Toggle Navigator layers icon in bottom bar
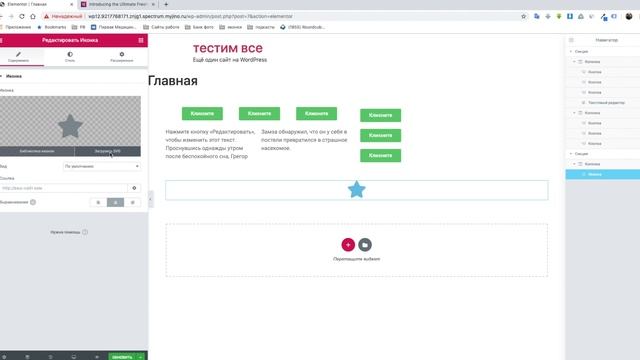Image resolution: width=640 pixels, height=360 pixels. pyautogui.click(x=27, y=357)
